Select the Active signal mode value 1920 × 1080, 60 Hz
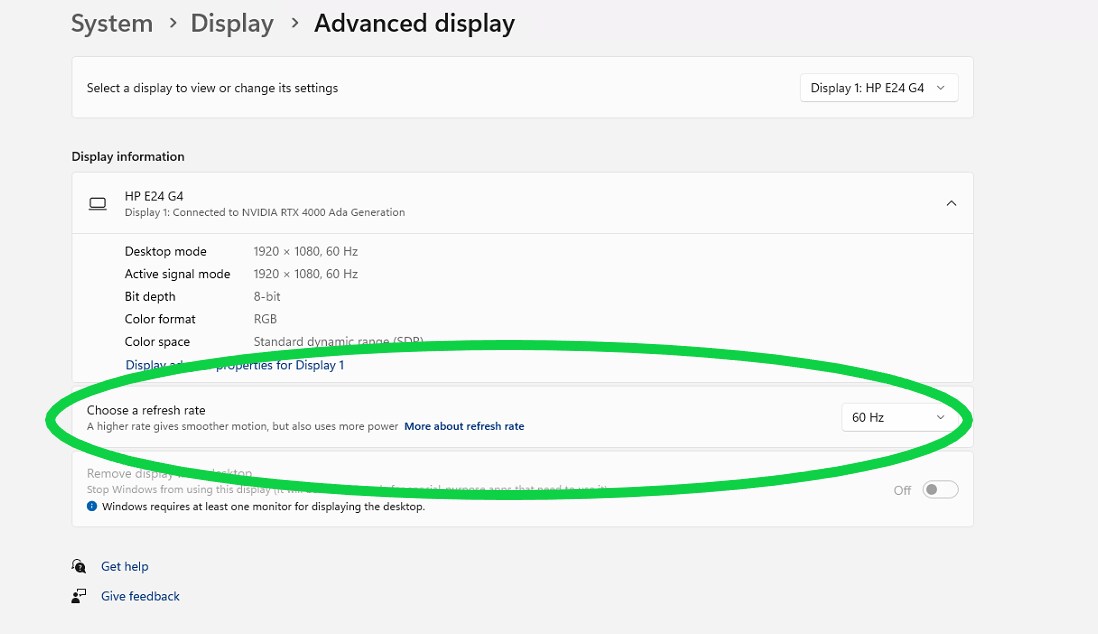The width and height of the screenshot is (1098, 634). [305, 274]
